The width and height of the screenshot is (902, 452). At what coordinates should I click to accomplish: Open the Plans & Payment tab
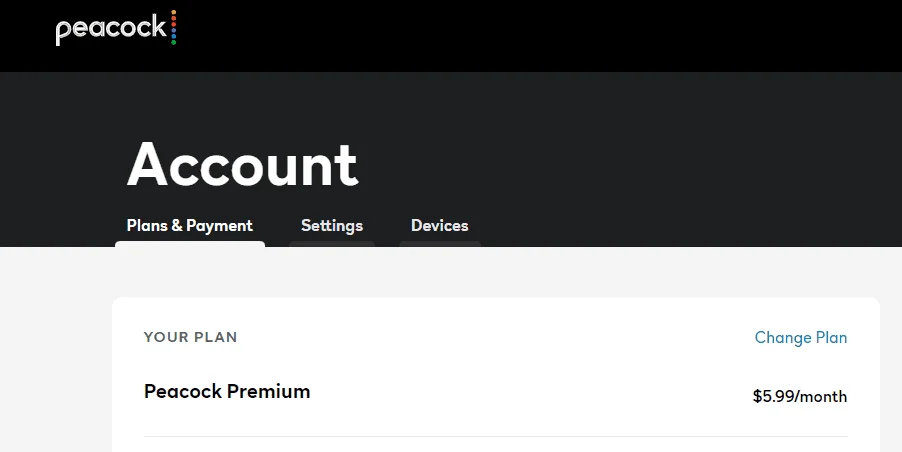click(189, 225)
